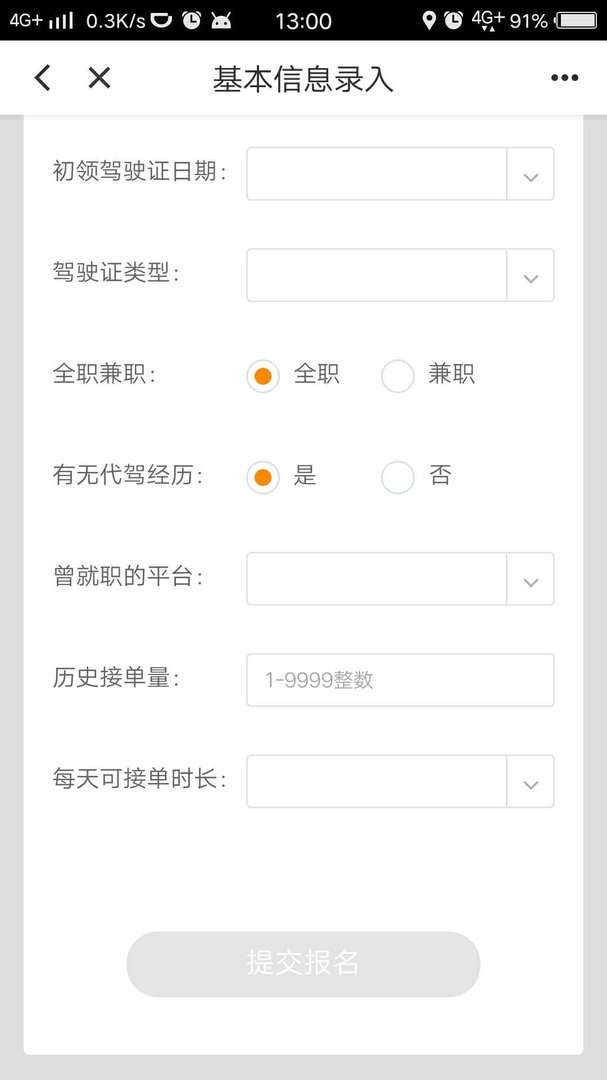The height and width of the screenshot is (1080, 607).
Task: Close the form using the X icon
Action: pyautogui.click(x=98, y=78)
